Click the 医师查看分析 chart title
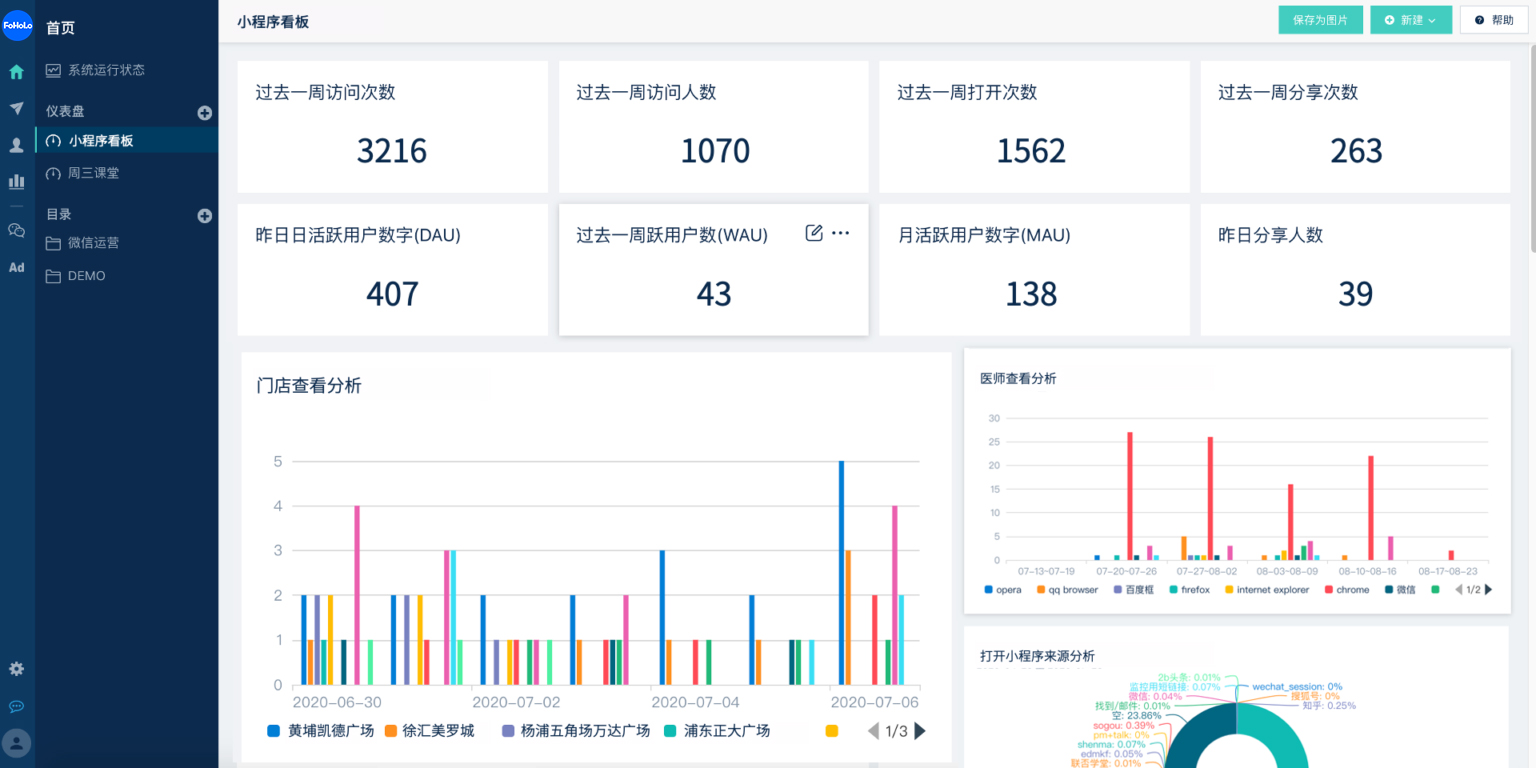This screenshot has width=1536, height=768. [1018, 378]
